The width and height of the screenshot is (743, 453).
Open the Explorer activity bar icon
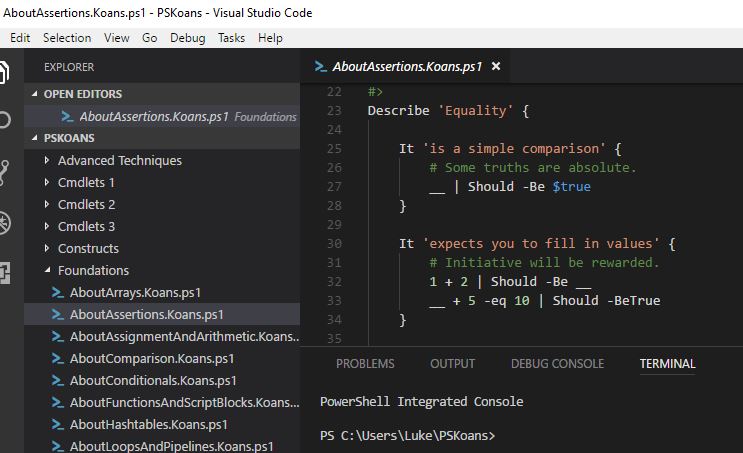[4, 72]
